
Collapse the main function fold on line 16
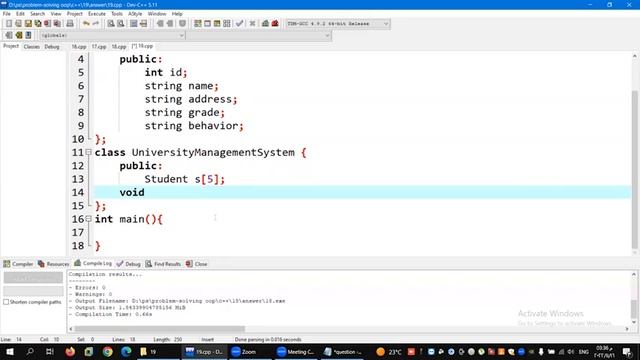(89, 219)
